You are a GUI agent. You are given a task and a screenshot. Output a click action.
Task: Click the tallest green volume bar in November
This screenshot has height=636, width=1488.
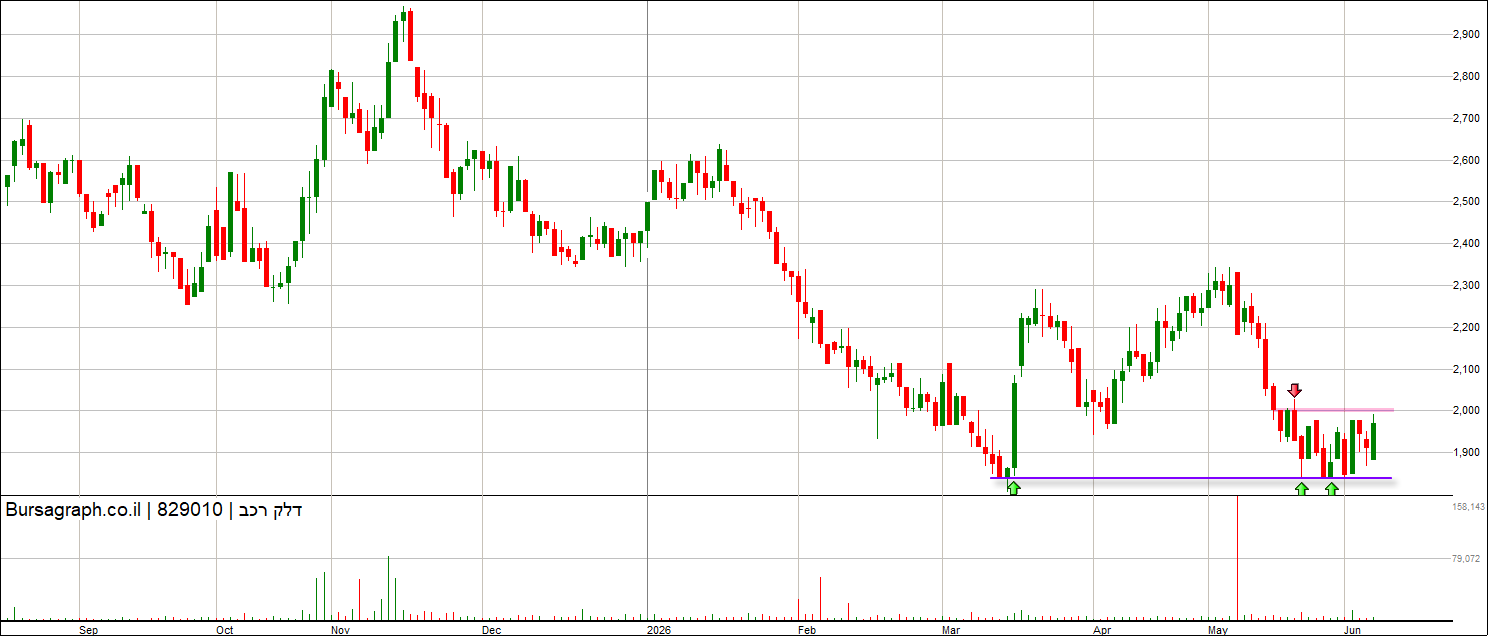pyautogui.click(x=388, y=588)
